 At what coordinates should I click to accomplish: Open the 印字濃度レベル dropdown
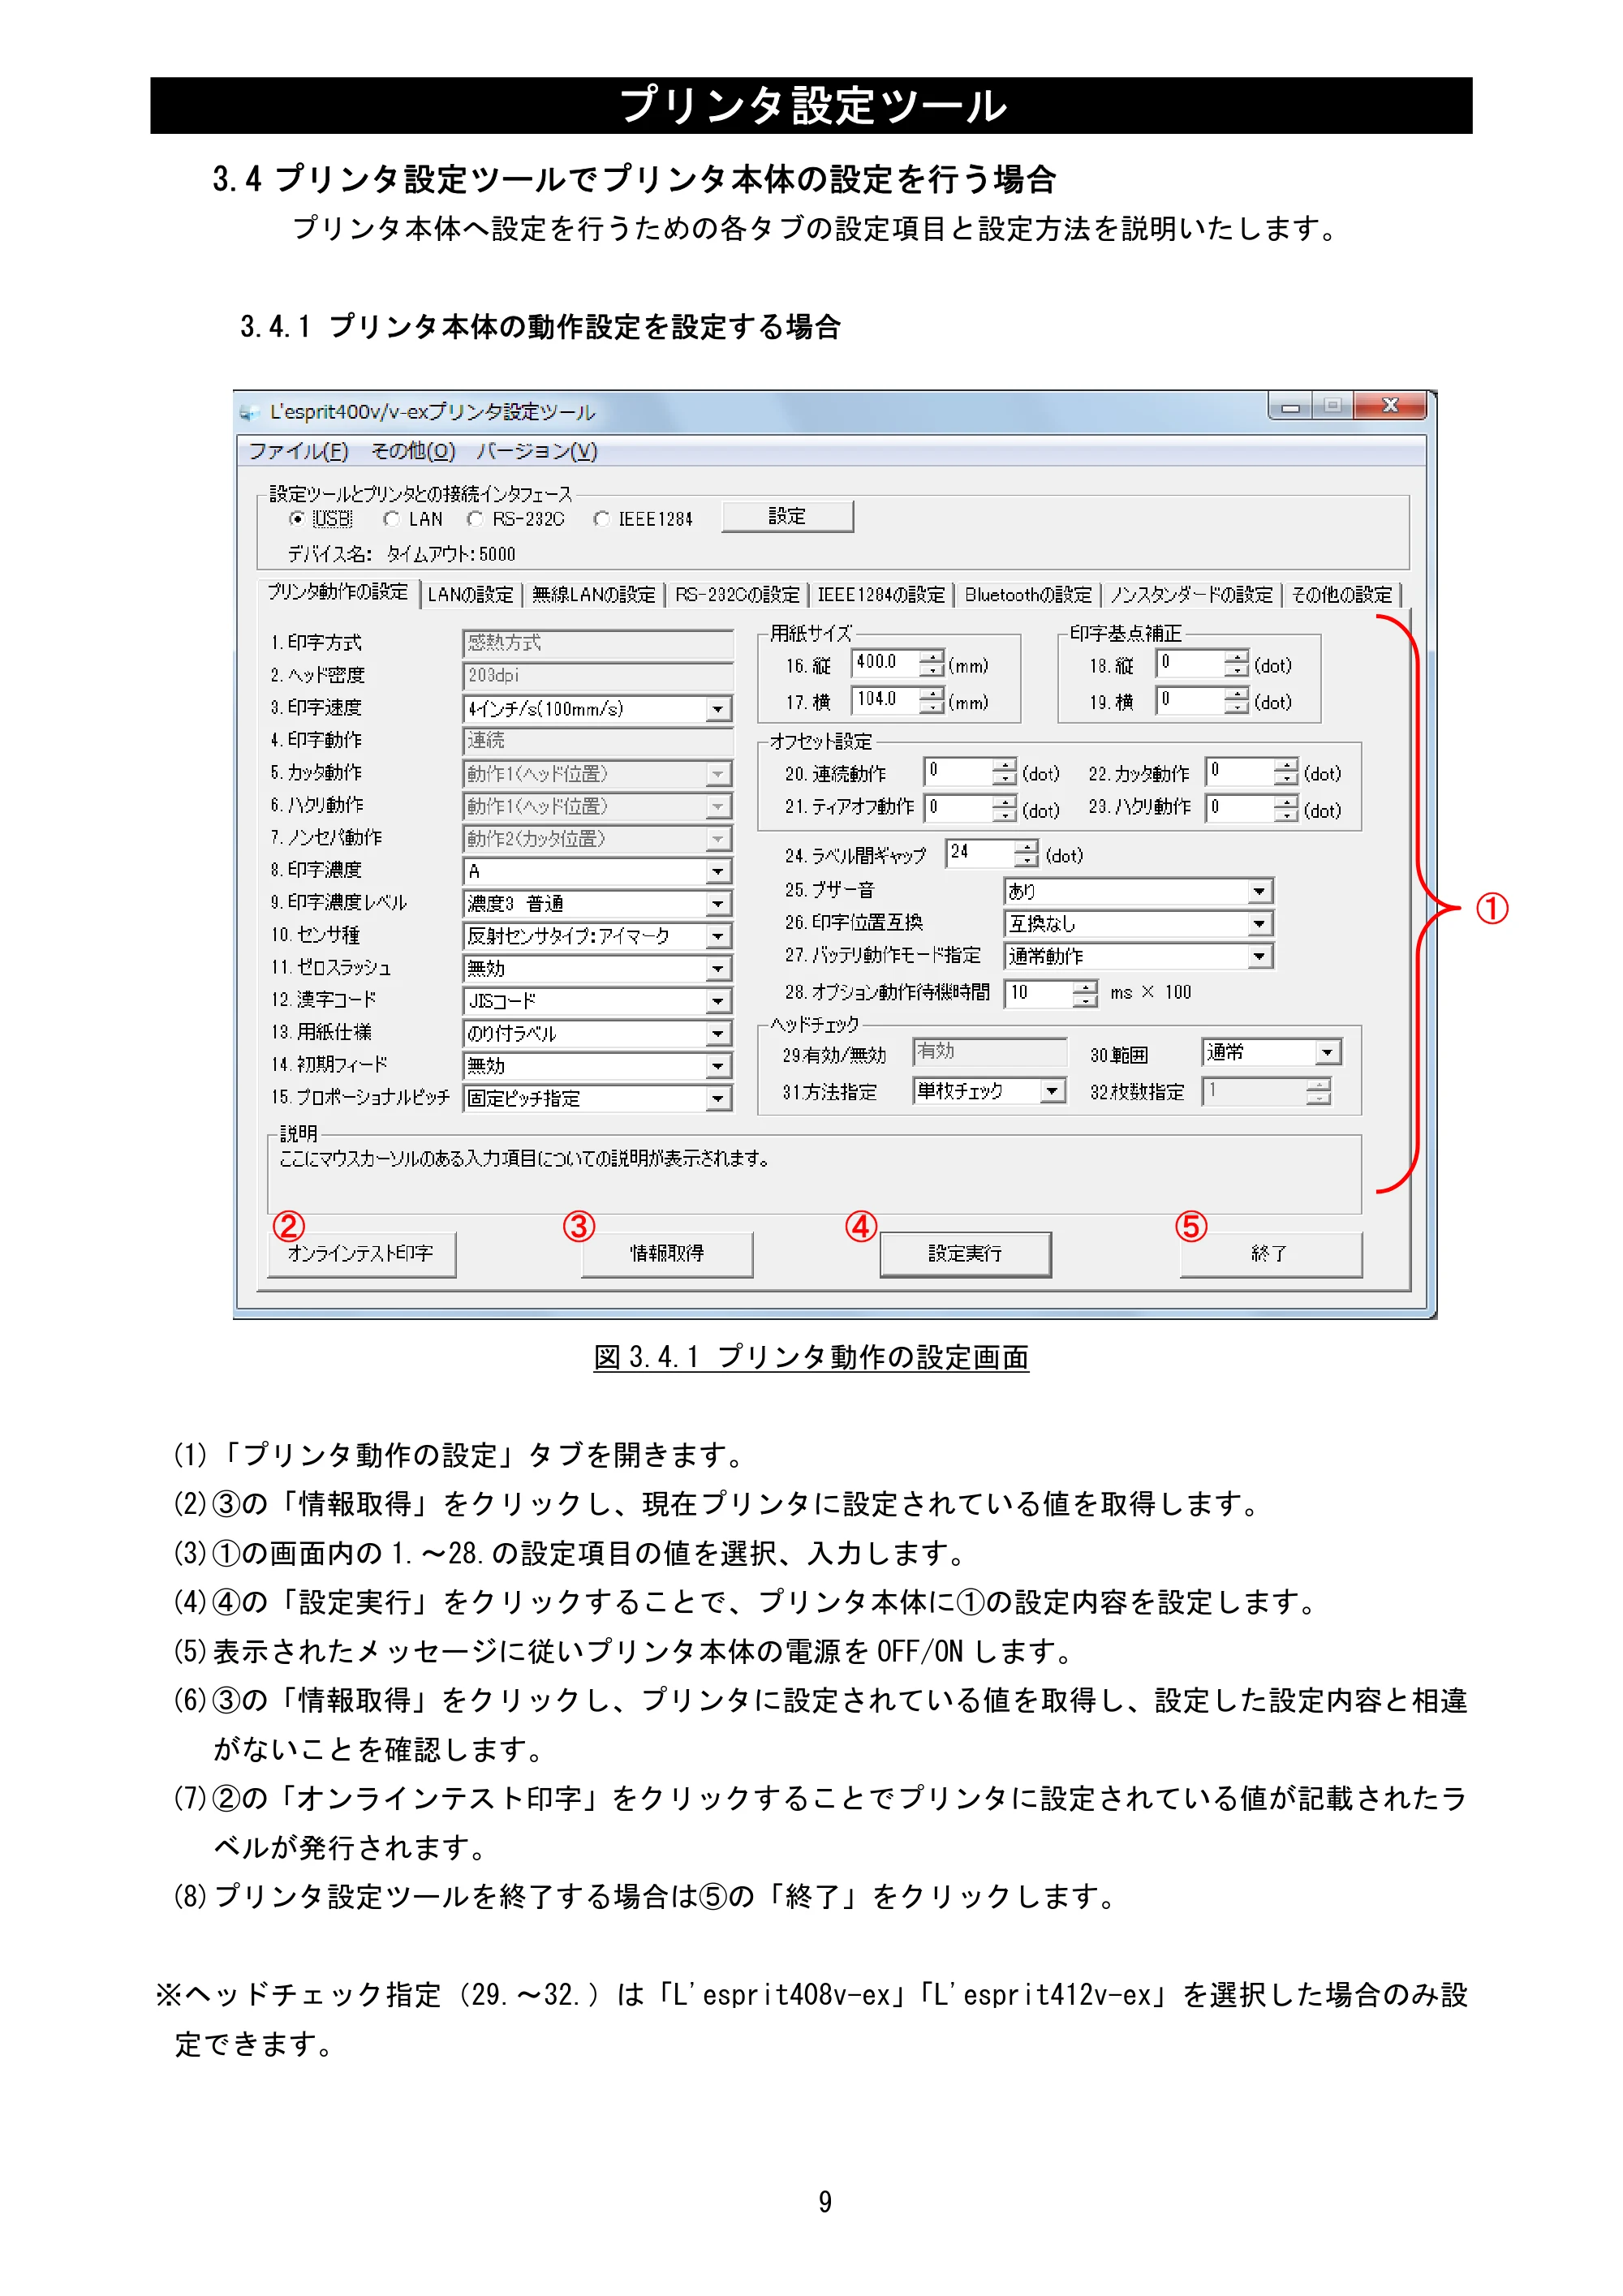[598, 904]
